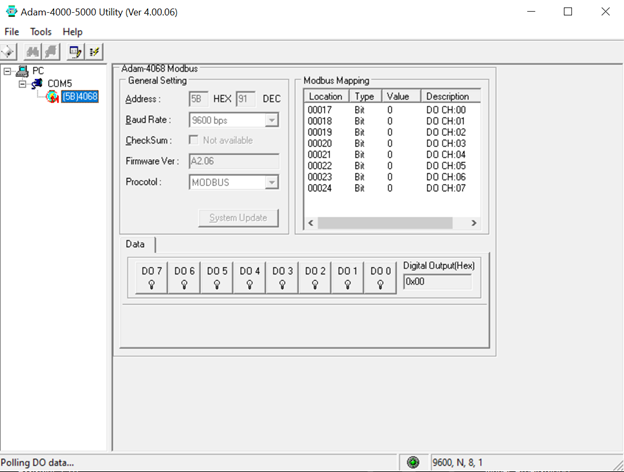Toggle the DO 6 output bulb

184,277
